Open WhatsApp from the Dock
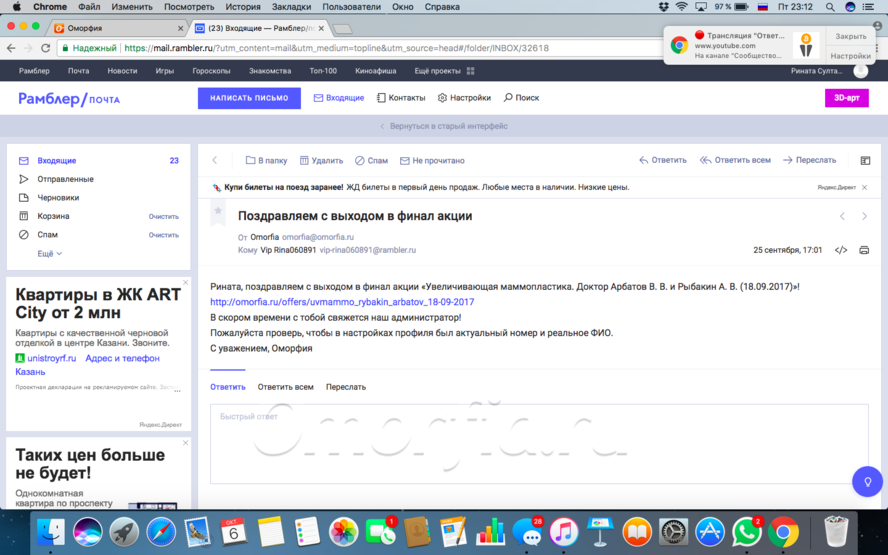 pos(746,532)
